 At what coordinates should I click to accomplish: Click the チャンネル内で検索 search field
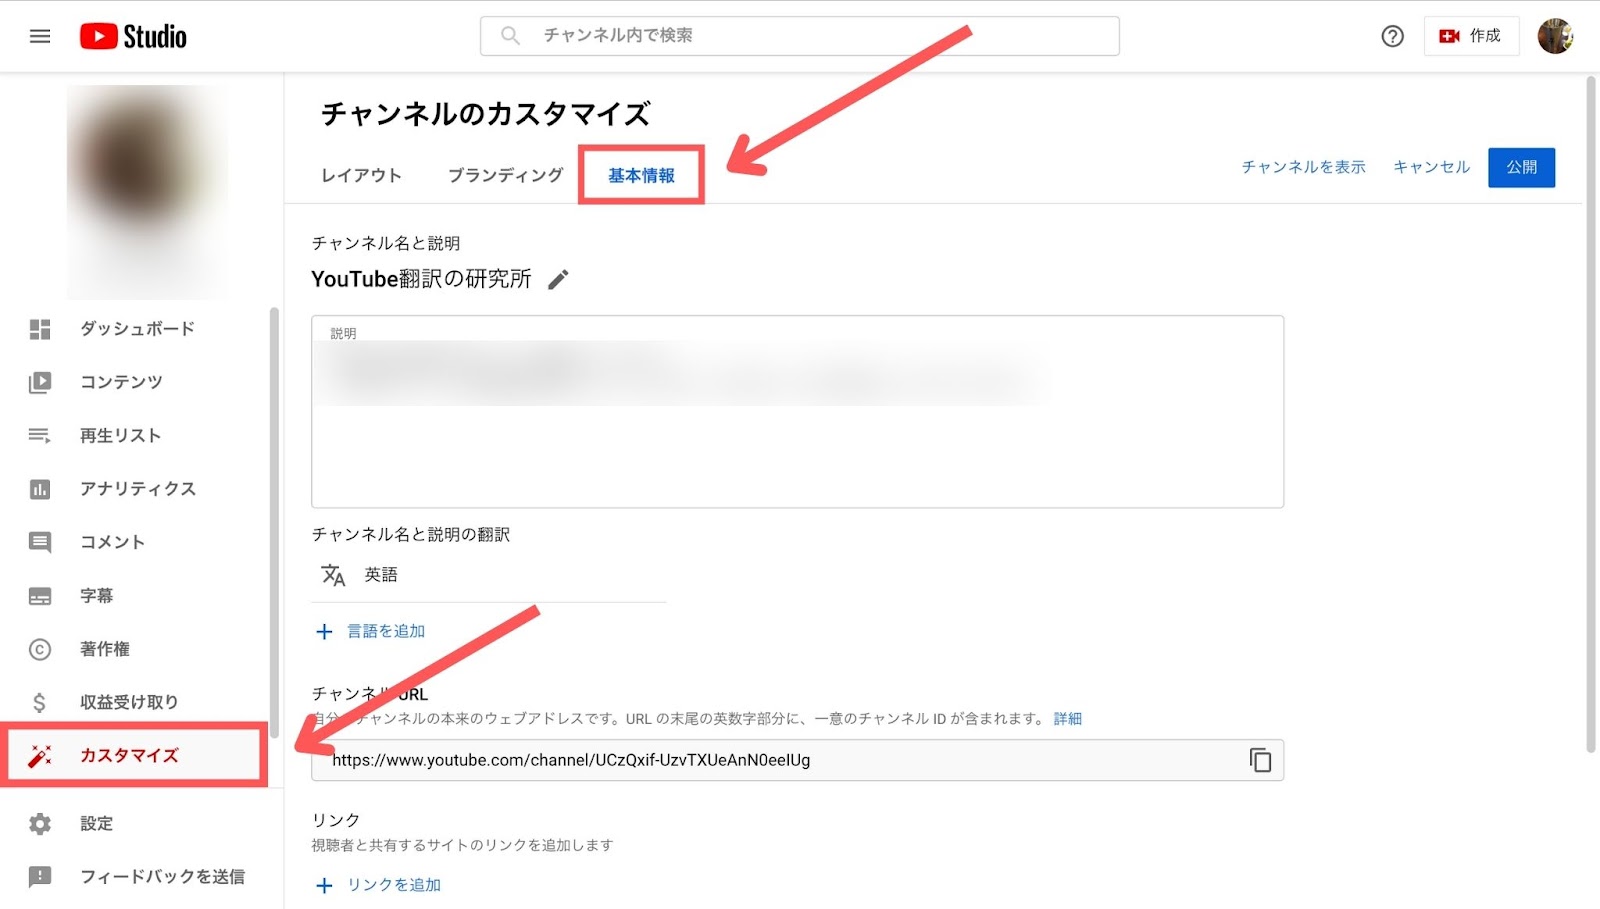[x=800, y=35]
